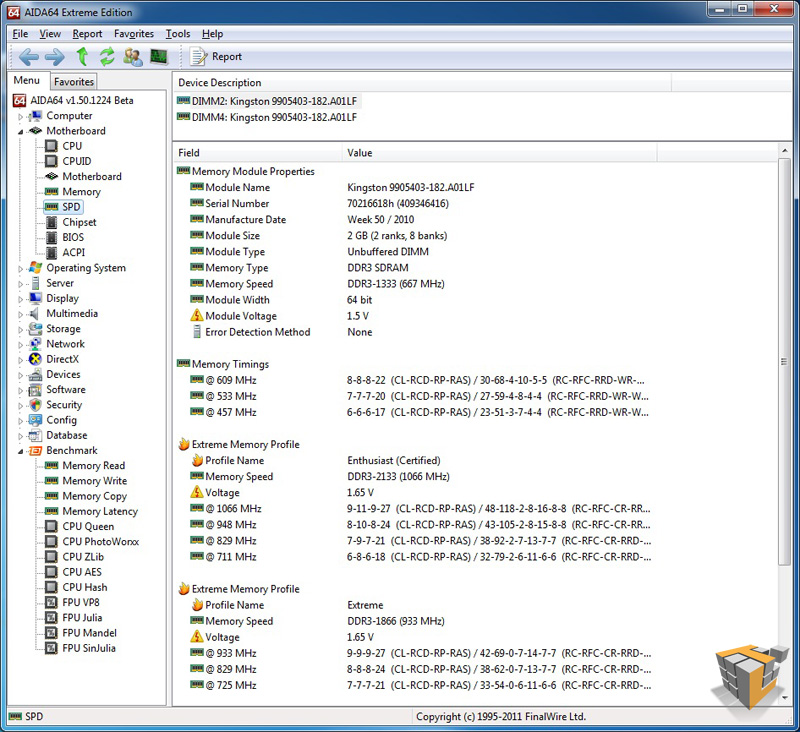Select the Module Voltage row
This screenshot has height=732, width=800.
coord(280,316)
